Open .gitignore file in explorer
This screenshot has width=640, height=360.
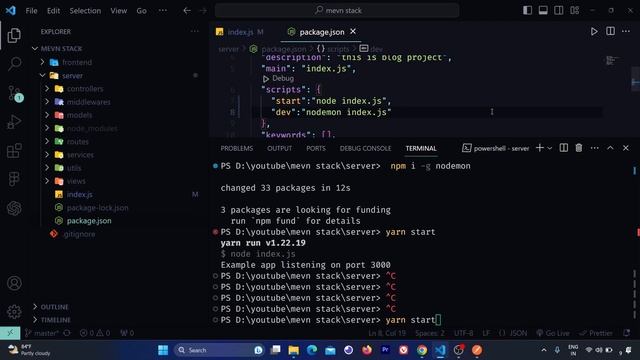[x=79, y=234]
